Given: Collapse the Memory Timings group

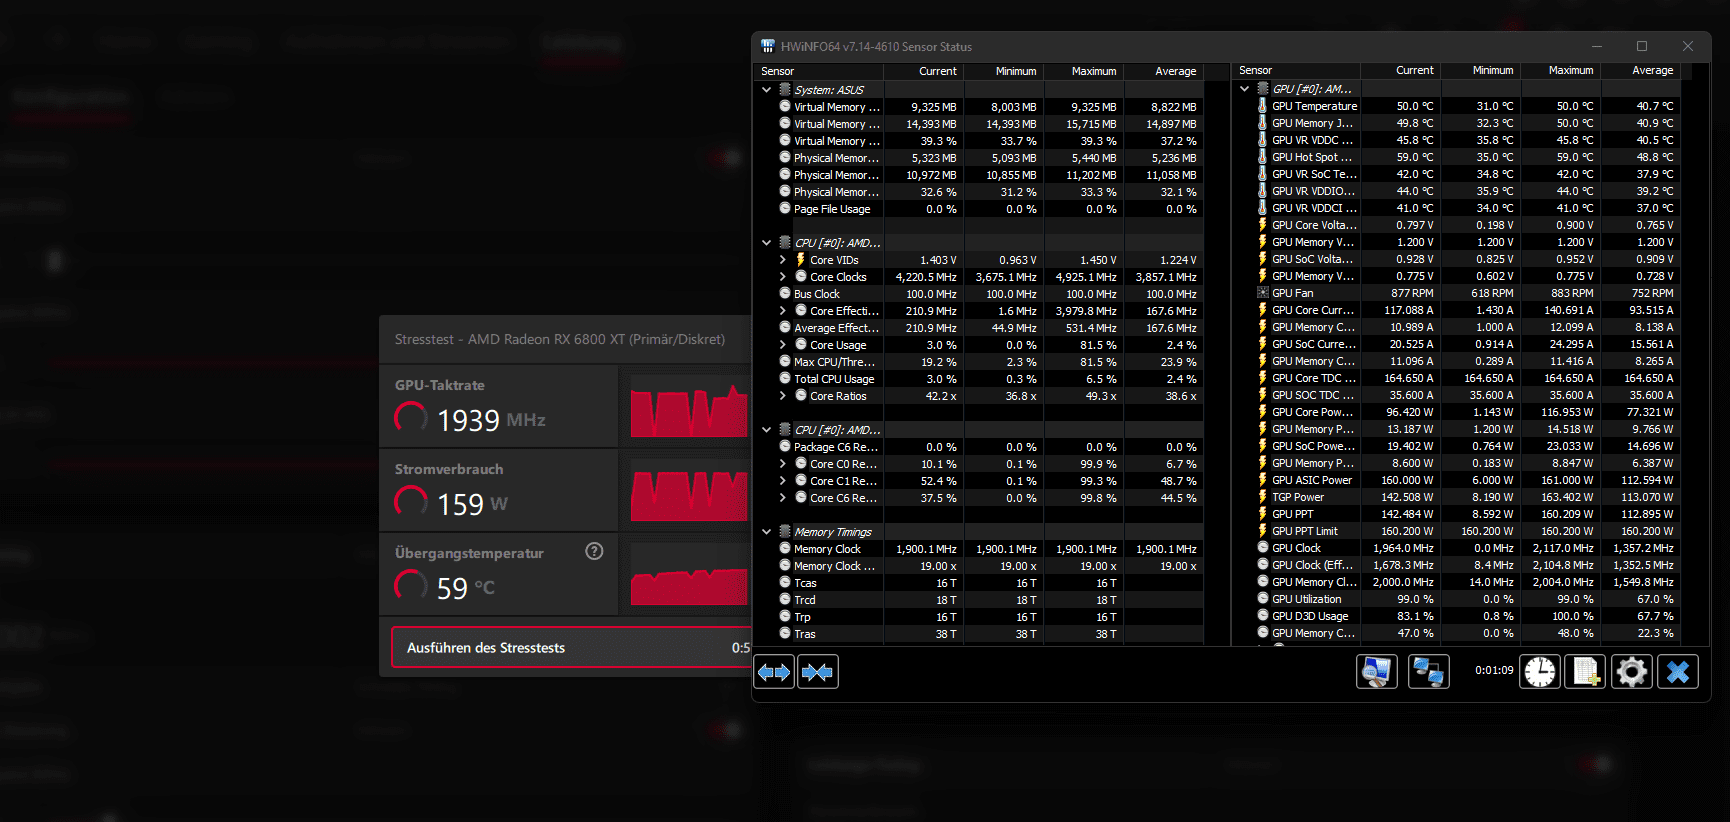Looking at the screenshot, I should pos(767,532).
